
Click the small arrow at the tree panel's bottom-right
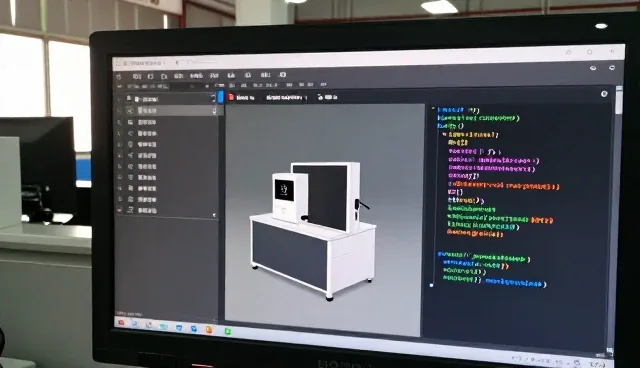pos(214,215)
